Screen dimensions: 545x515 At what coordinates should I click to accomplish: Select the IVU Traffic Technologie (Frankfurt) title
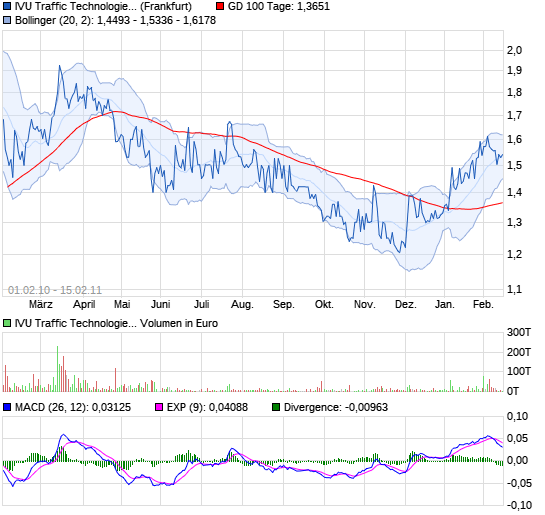[103, 7]
